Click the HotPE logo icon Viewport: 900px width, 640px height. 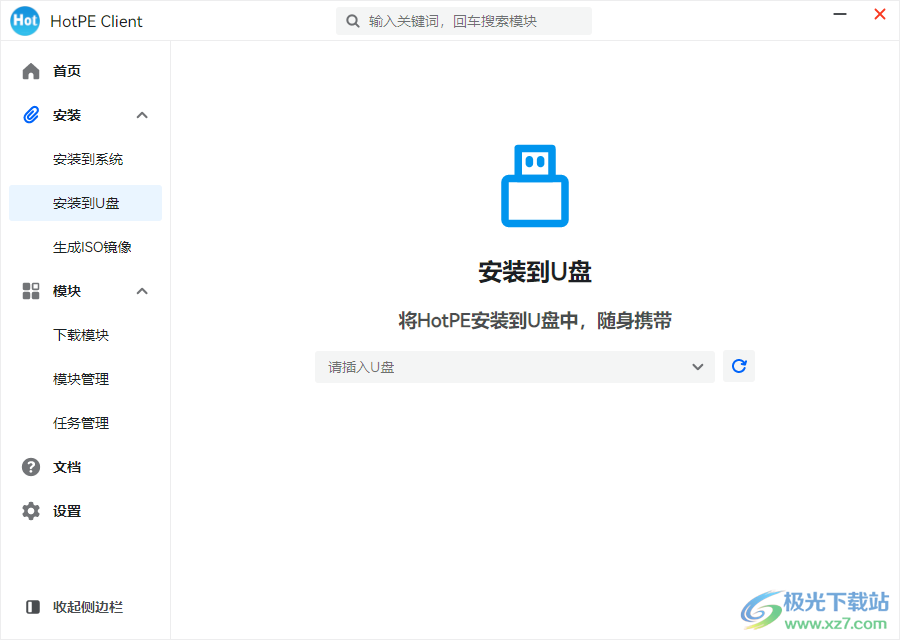(24, 20)
